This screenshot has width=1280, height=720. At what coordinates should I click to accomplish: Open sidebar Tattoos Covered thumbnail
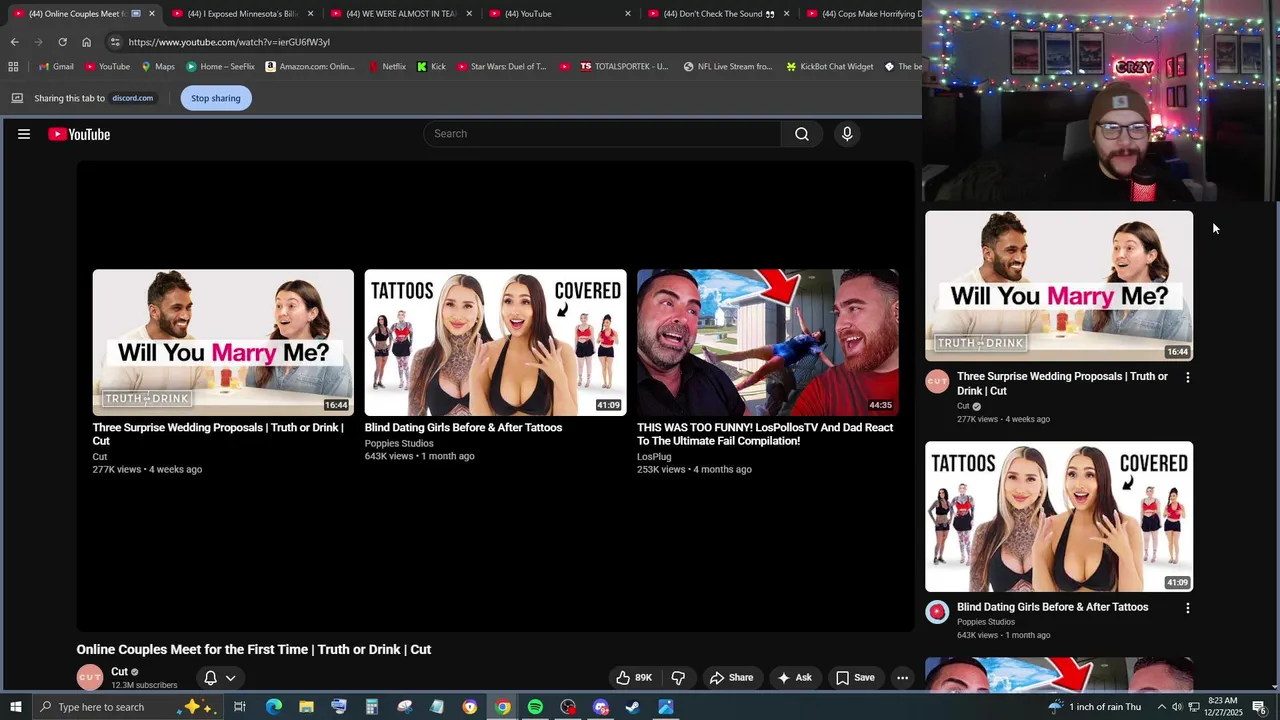click(1059, 517)
